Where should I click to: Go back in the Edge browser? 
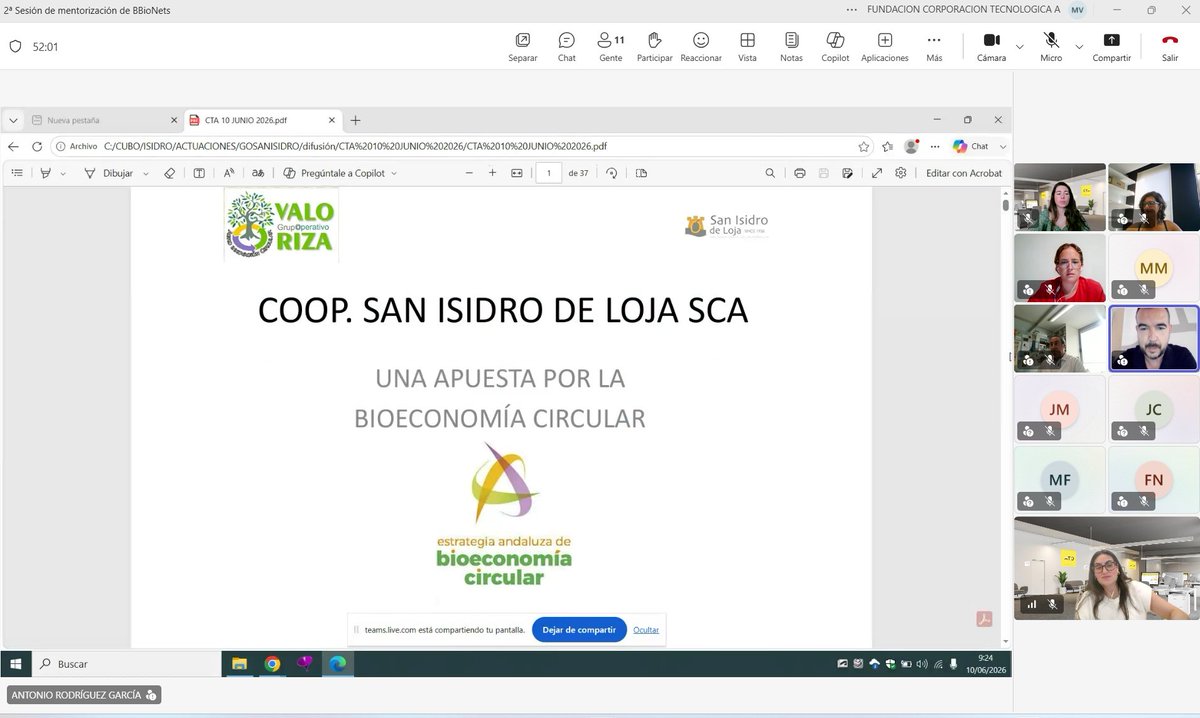(14, 146)
